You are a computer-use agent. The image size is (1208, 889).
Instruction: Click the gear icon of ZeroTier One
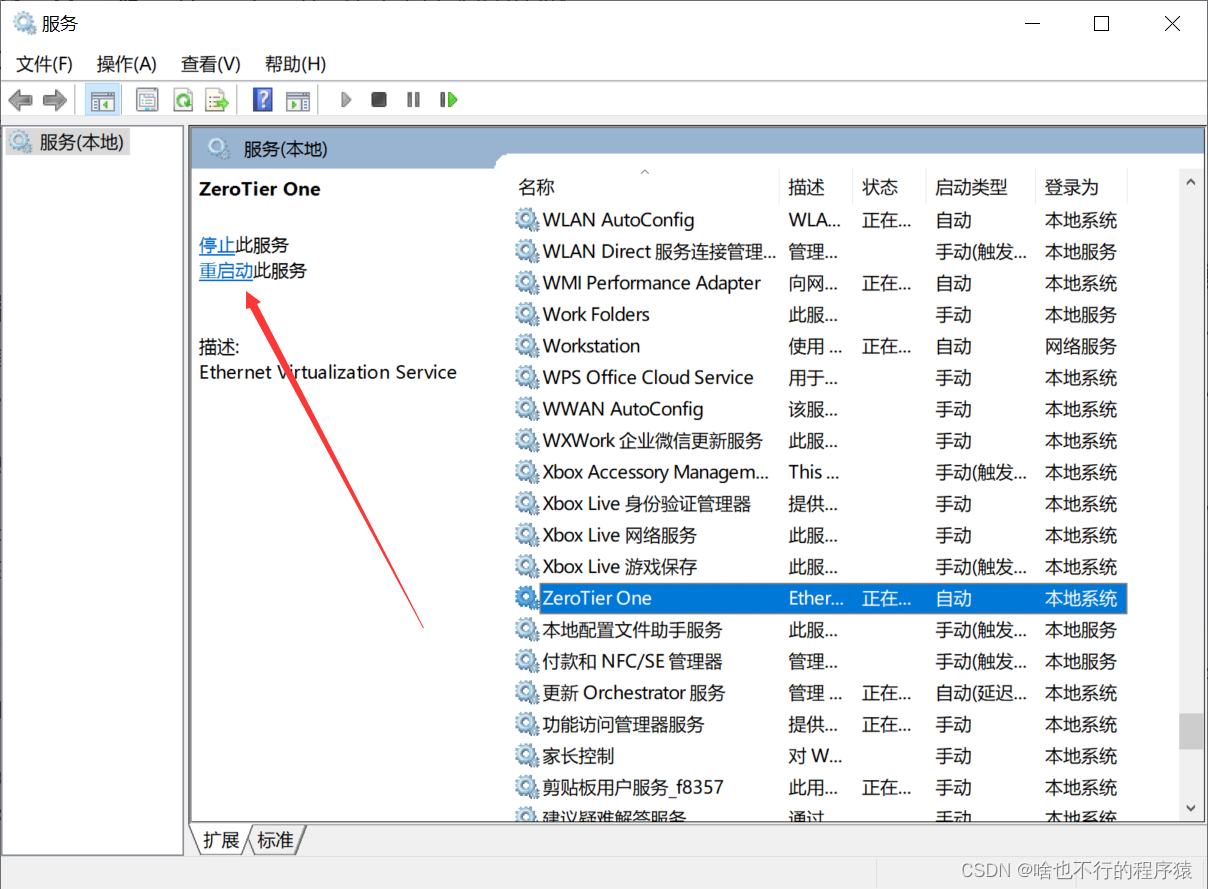point(527,598)
